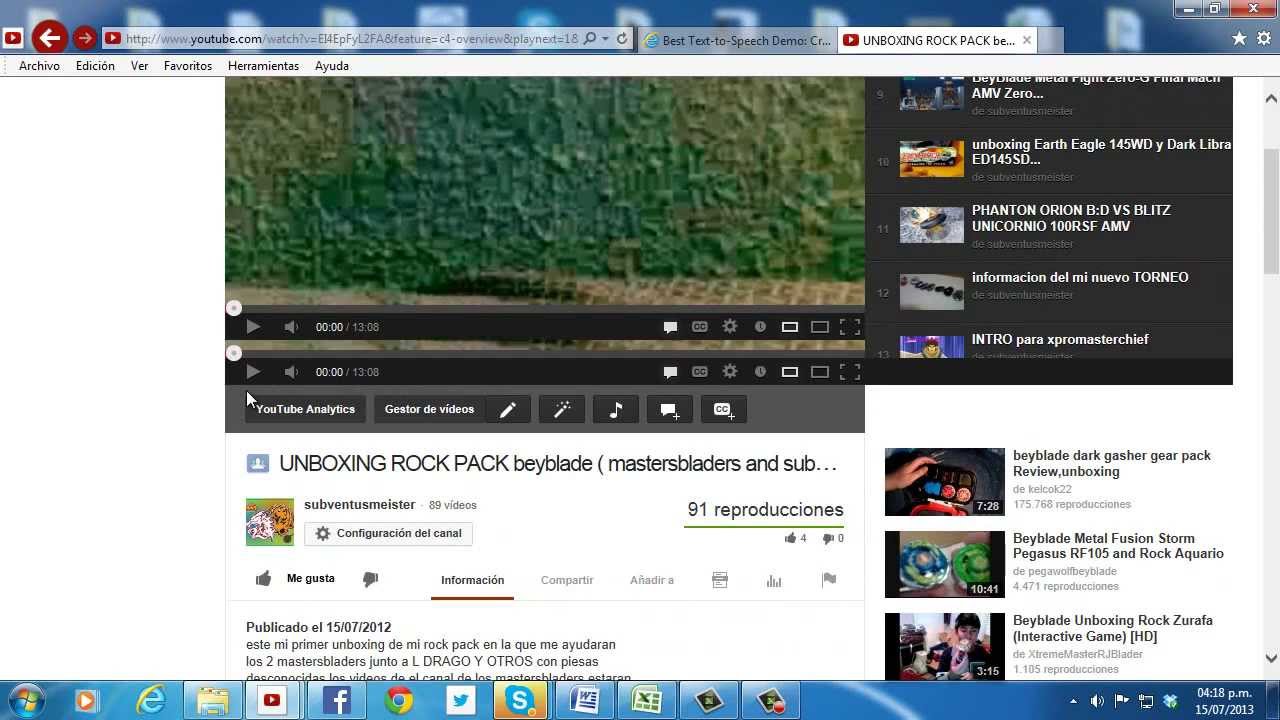The height and width of the screenshot is (720, 1280).
Task: Open the video statistics bar chart icon
Action: (x=774, y=580)
